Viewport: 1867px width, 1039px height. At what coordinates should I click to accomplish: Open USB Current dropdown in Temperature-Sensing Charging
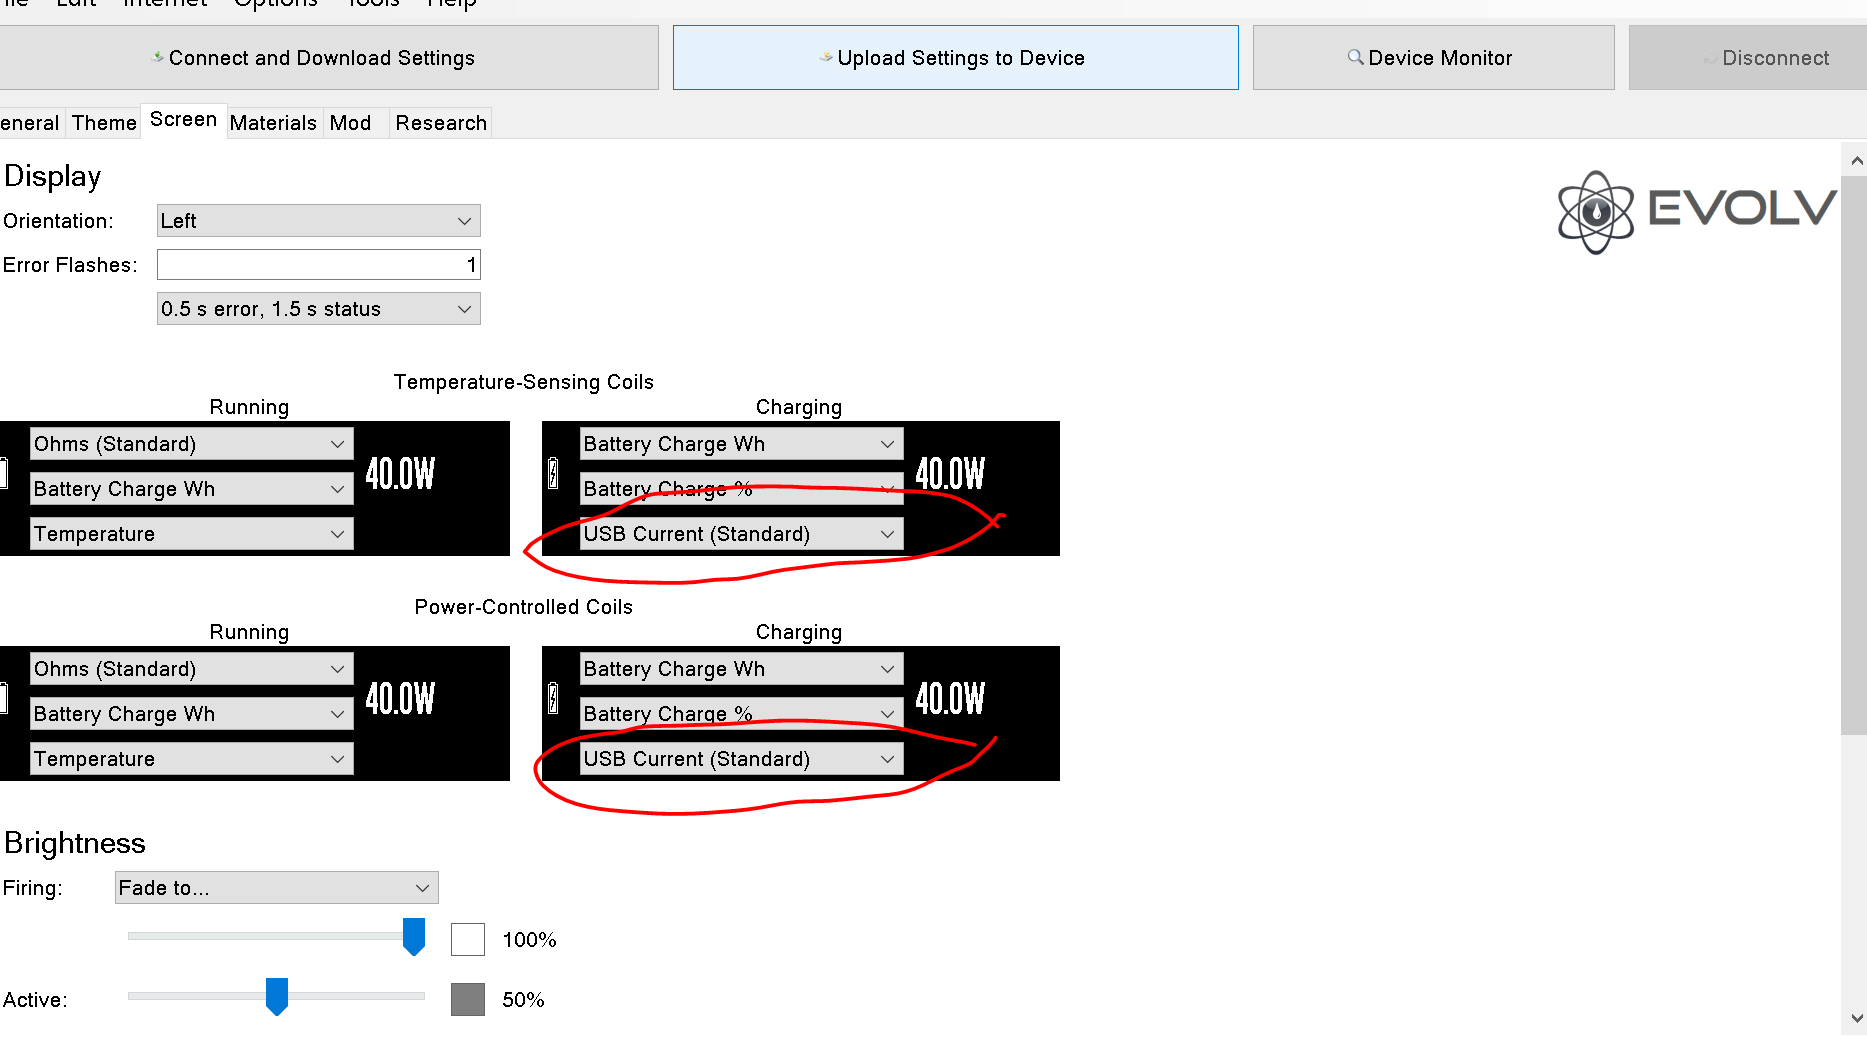[740, 534]
